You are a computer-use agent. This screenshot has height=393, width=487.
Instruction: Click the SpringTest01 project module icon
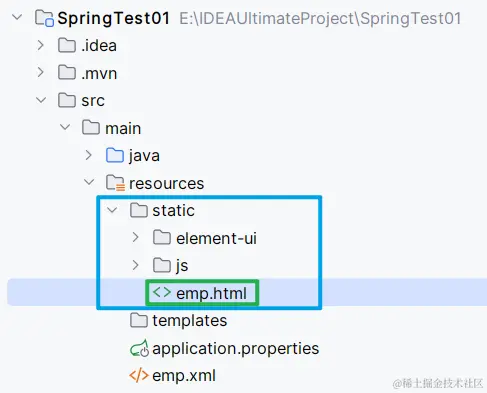tap(44, 18)
